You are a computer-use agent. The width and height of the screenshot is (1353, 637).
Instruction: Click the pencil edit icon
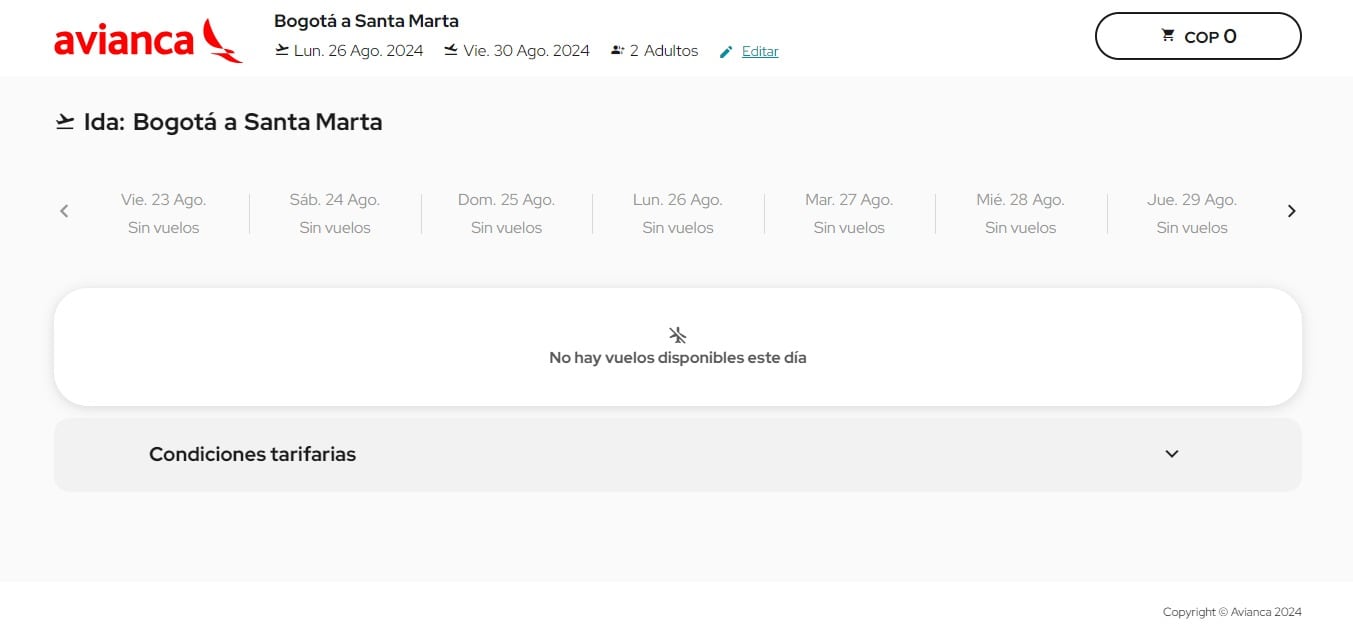coord(726,52)
